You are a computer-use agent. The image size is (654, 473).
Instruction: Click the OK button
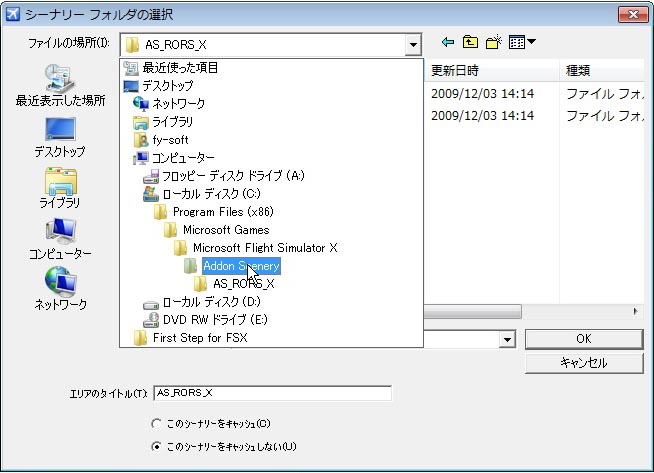point(584,339)
